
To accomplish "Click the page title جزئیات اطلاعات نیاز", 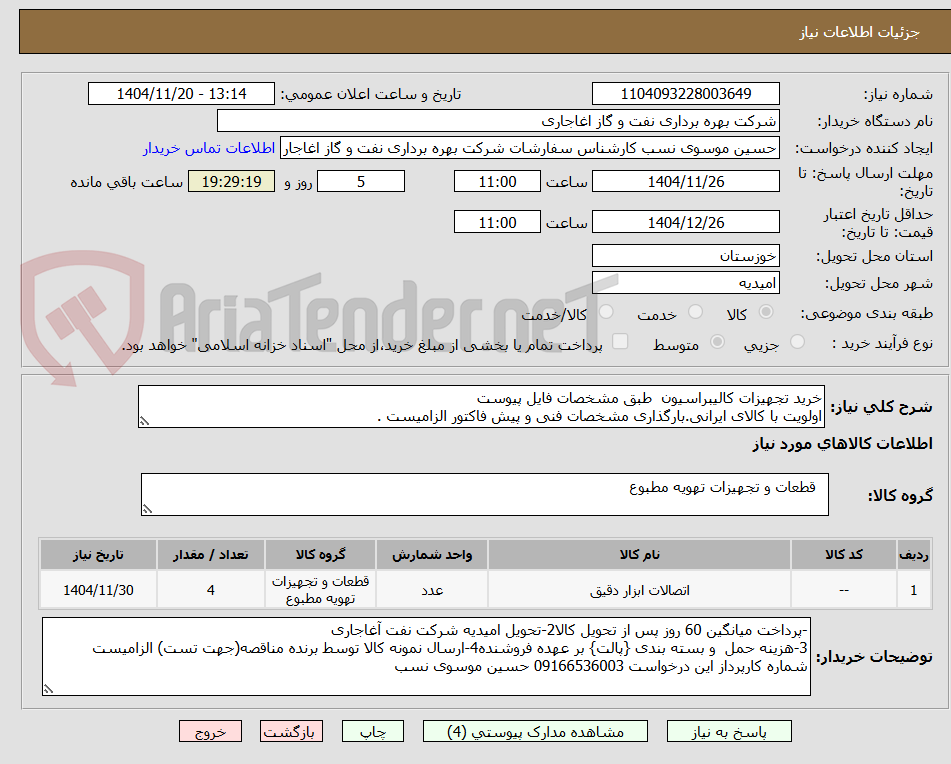I will pyautogui.click(x=859, y=32).
